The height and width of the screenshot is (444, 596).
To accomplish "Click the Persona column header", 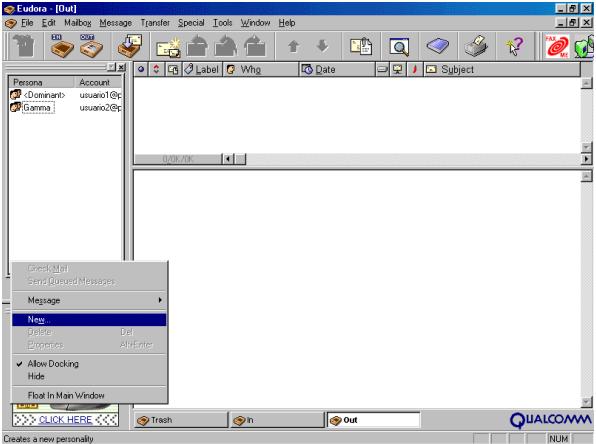I will [x=41, y=82].
